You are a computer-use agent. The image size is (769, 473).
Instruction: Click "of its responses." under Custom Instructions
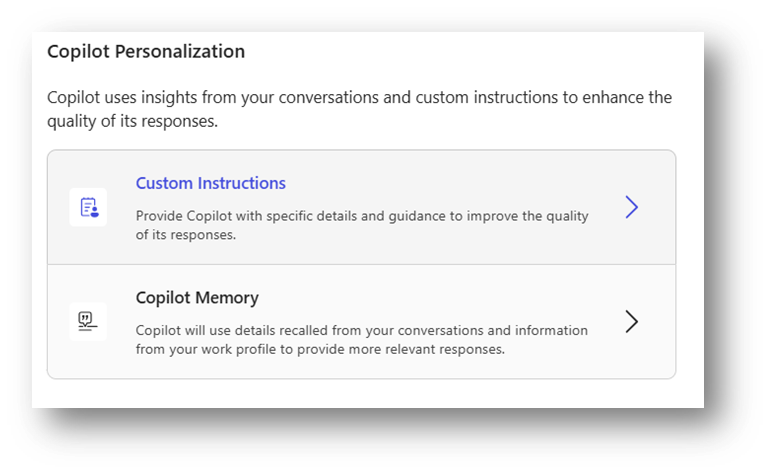coord(186,235)
